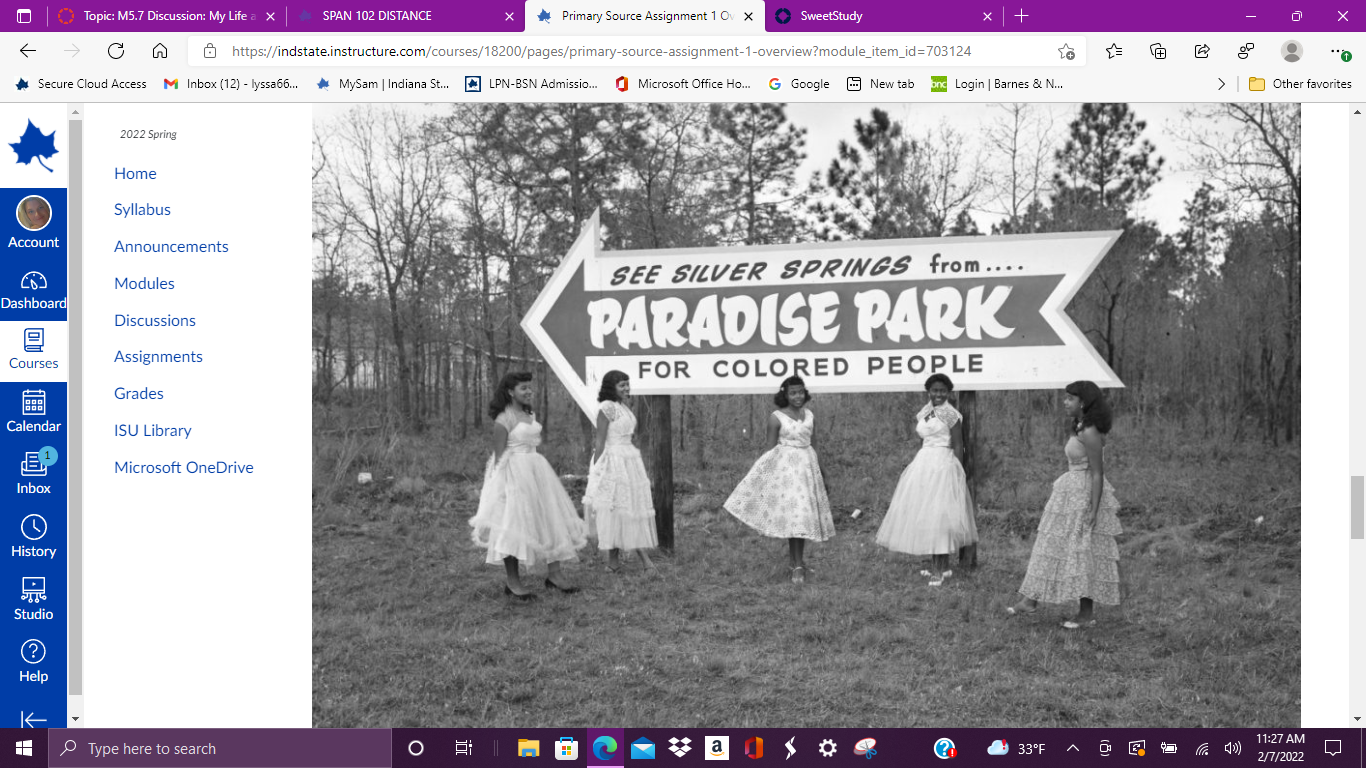Viewport: 1366px width, 768px height.
Task: Open History in Canvas navigation
Action: click(x=34, y=537)
